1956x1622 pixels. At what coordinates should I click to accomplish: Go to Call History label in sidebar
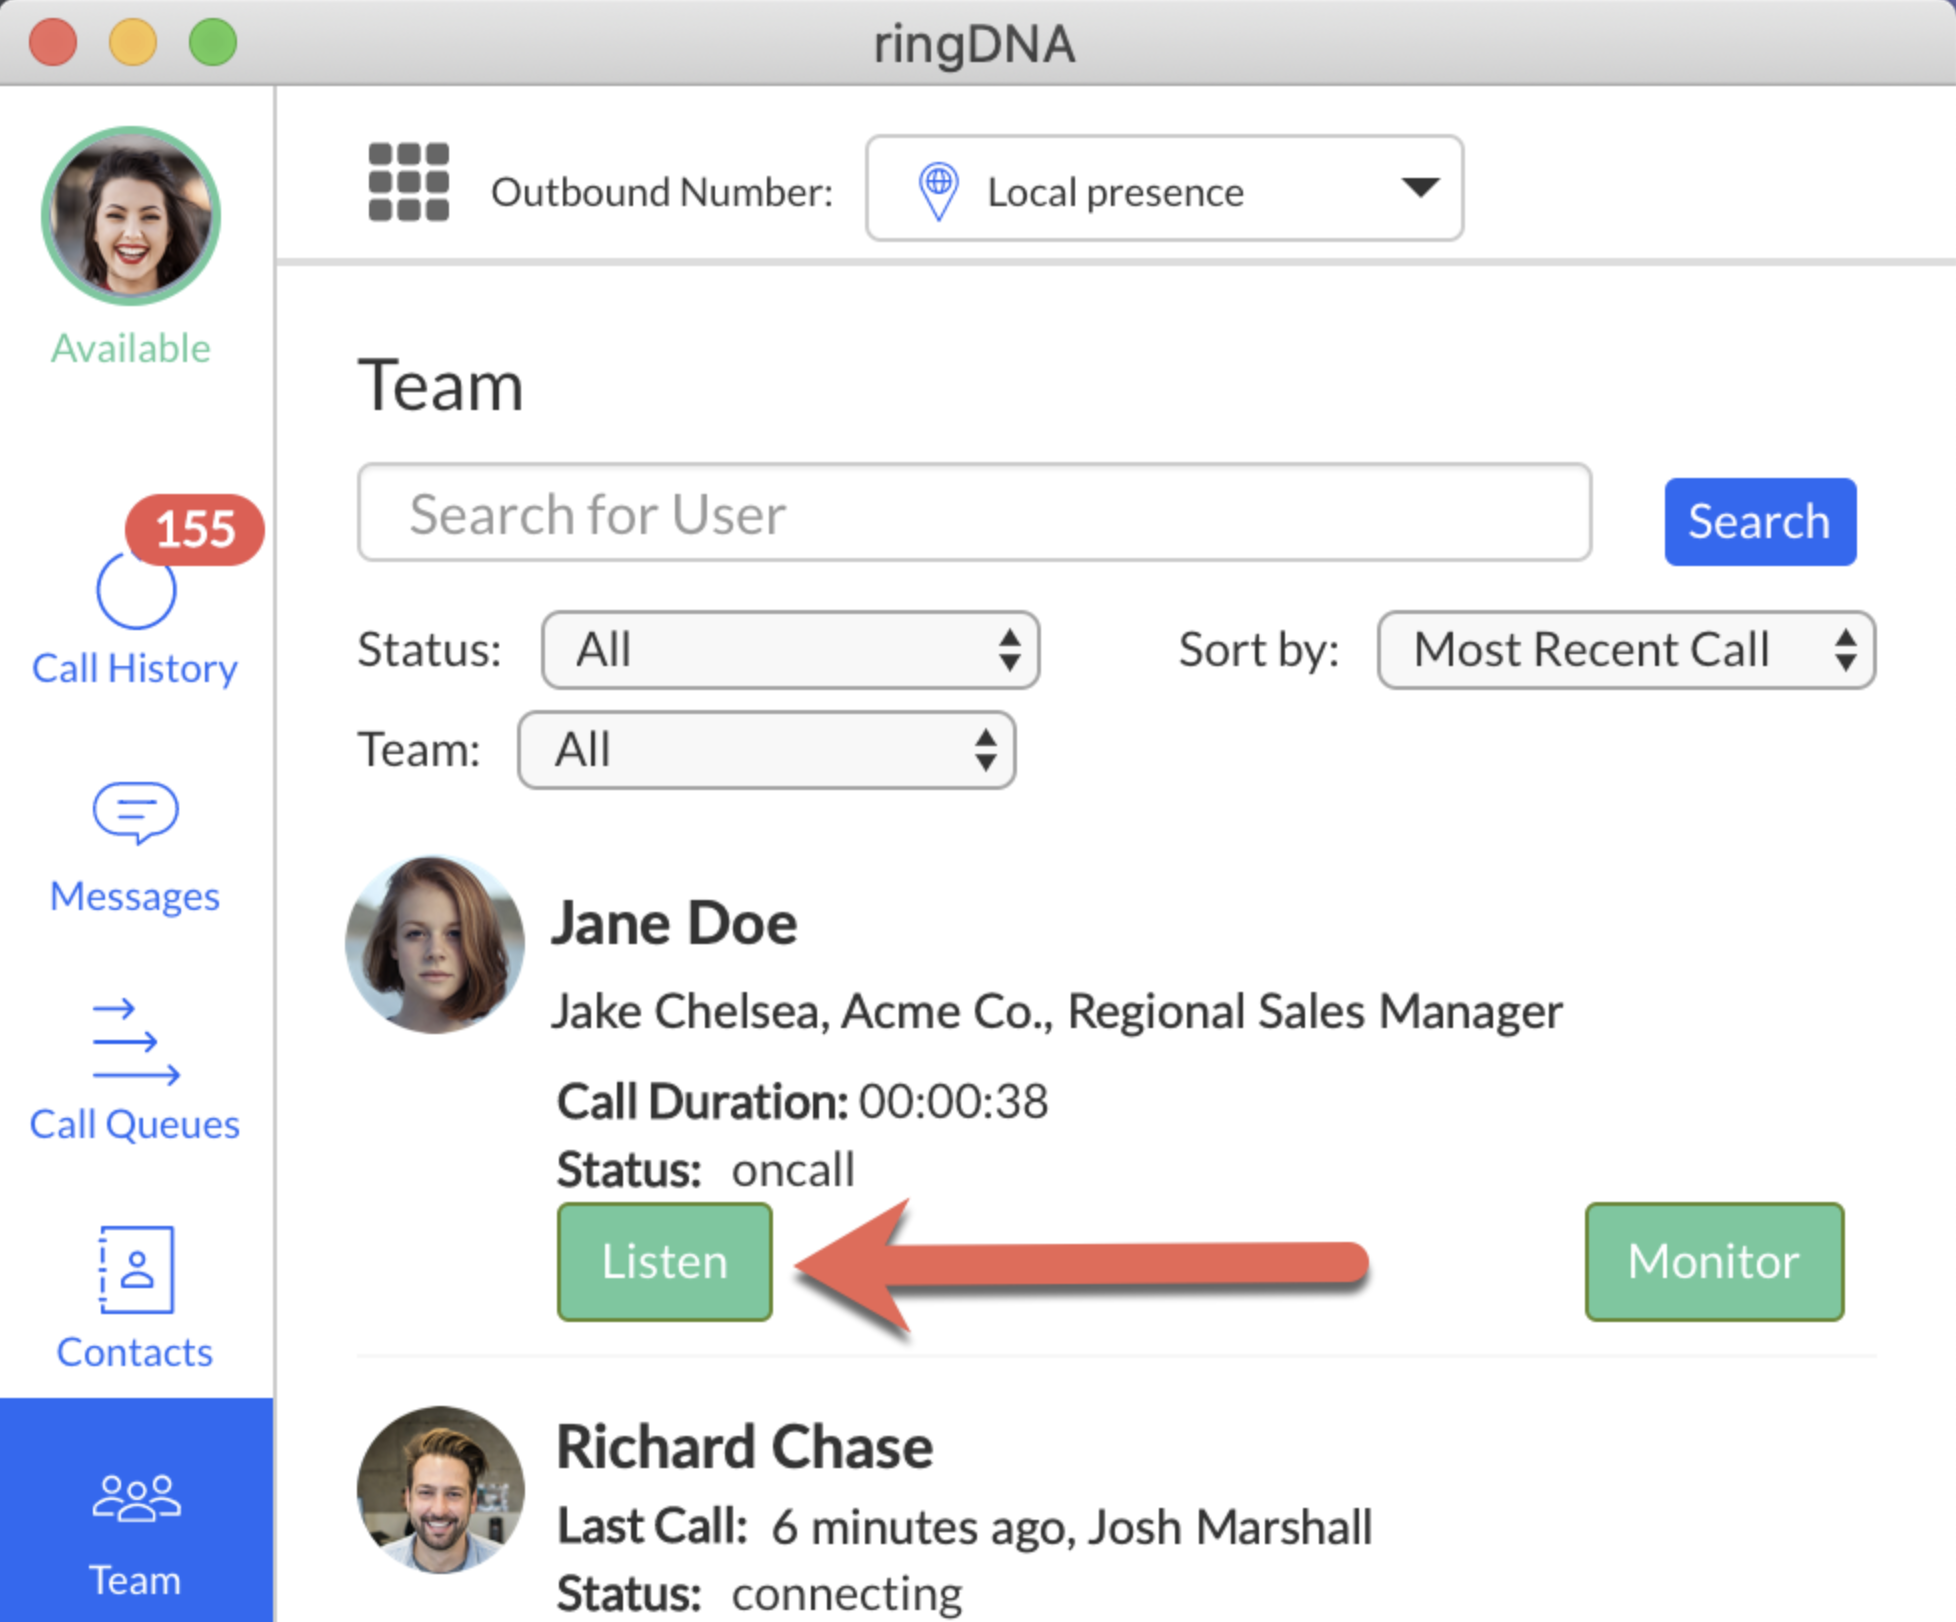pos(135,668)
